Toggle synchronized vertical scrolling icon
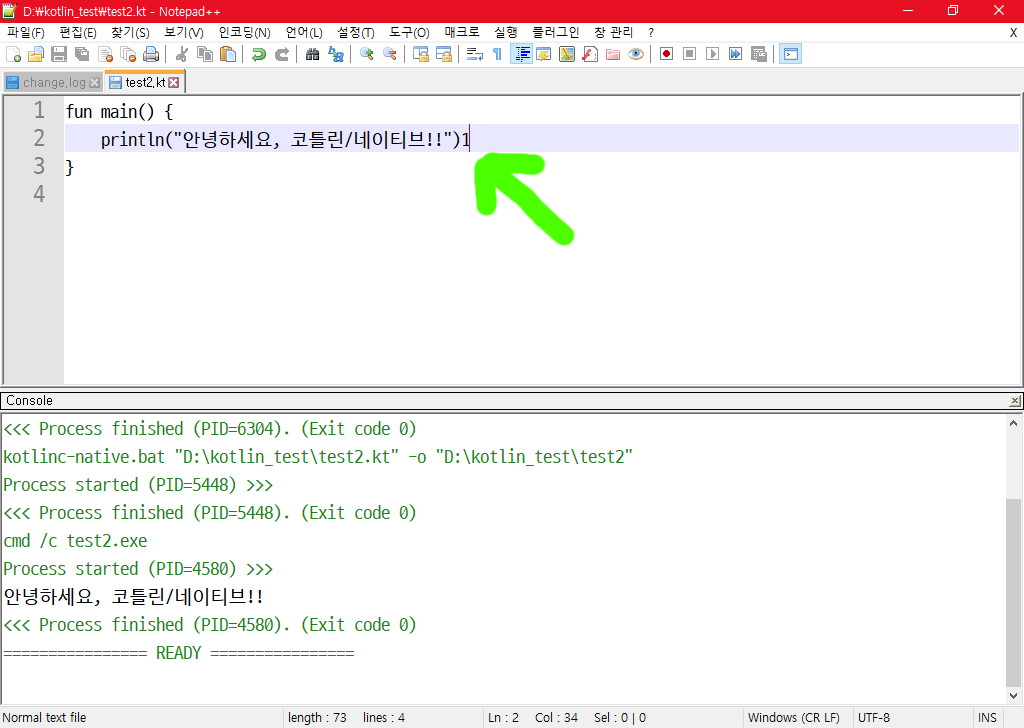 (421, 54)
